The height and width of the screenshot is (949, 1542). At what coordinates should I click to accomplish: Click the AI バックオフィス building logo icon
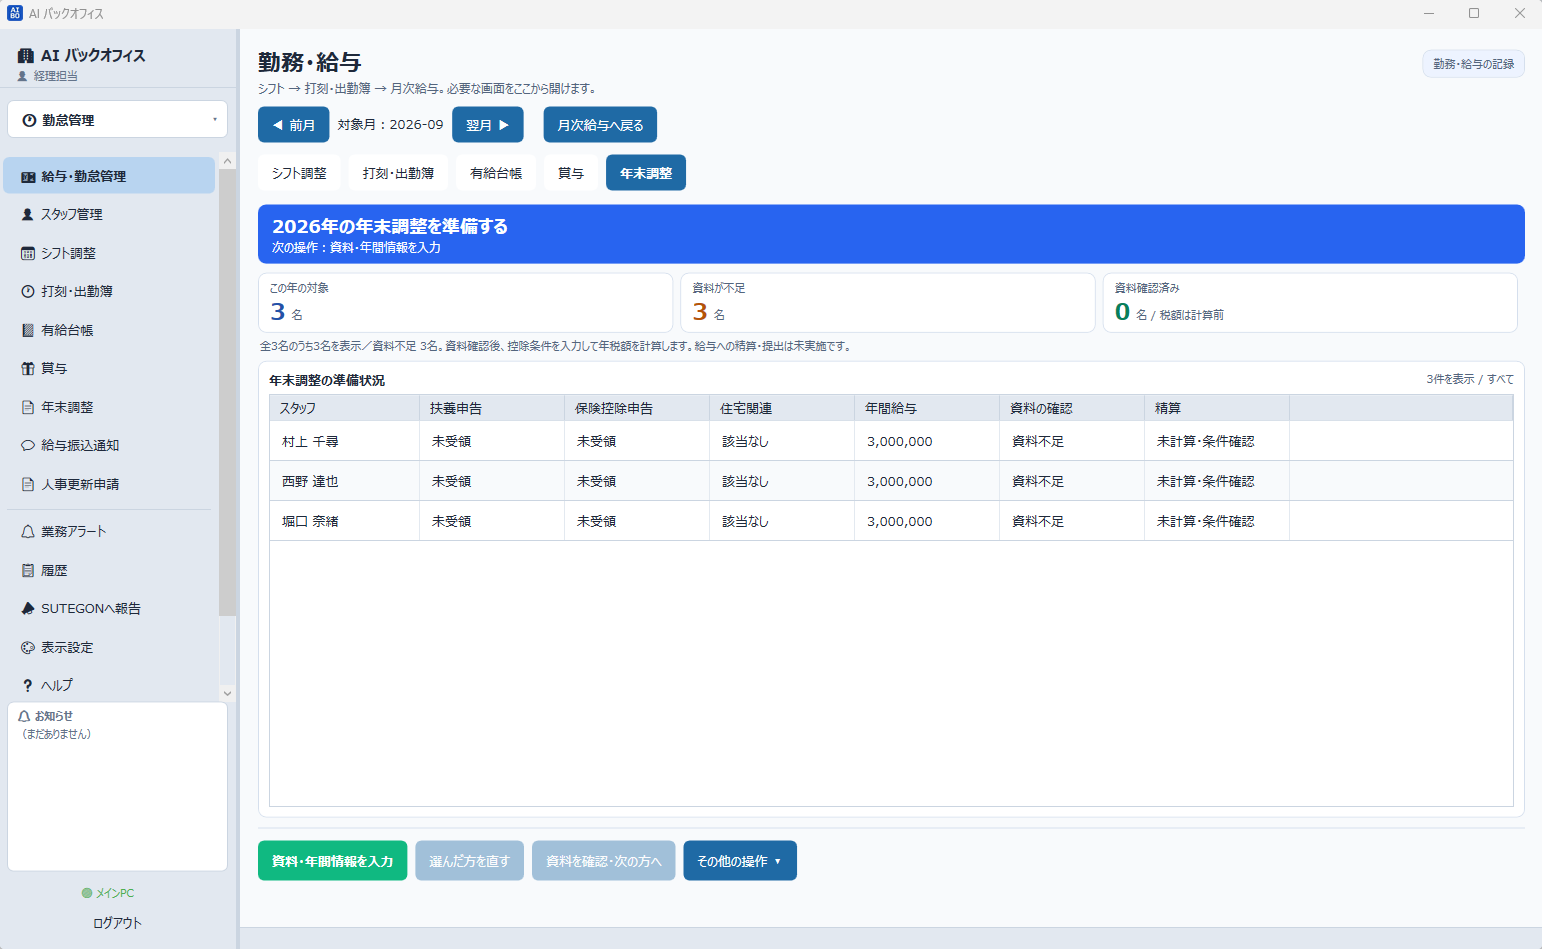coord(26,56)
